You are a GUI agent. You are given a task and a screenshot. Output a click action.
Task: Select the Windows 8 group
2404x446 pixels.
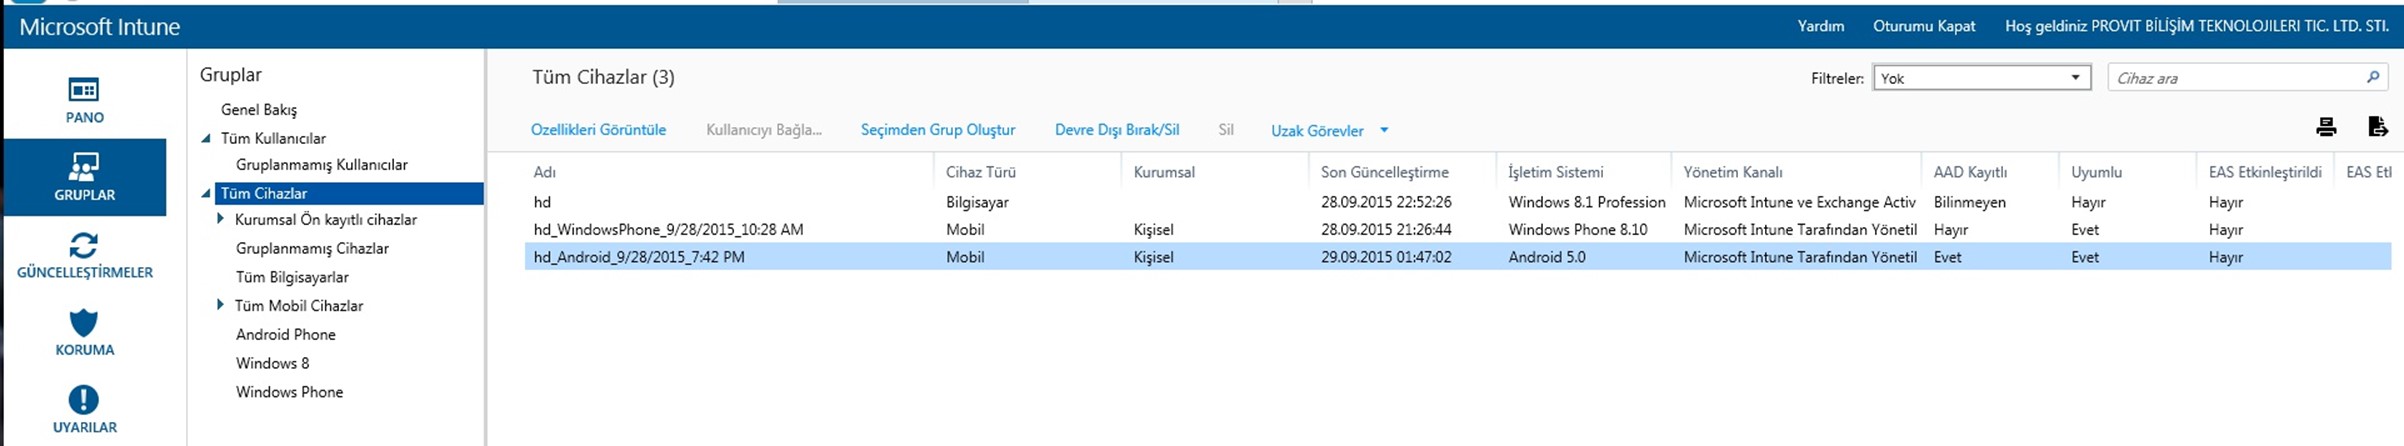tap(273, 363)
